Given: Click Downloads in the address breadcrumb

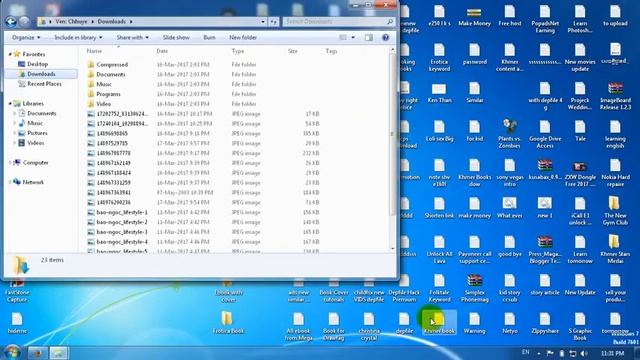Looking at the screenshot, I should (111, 21).
